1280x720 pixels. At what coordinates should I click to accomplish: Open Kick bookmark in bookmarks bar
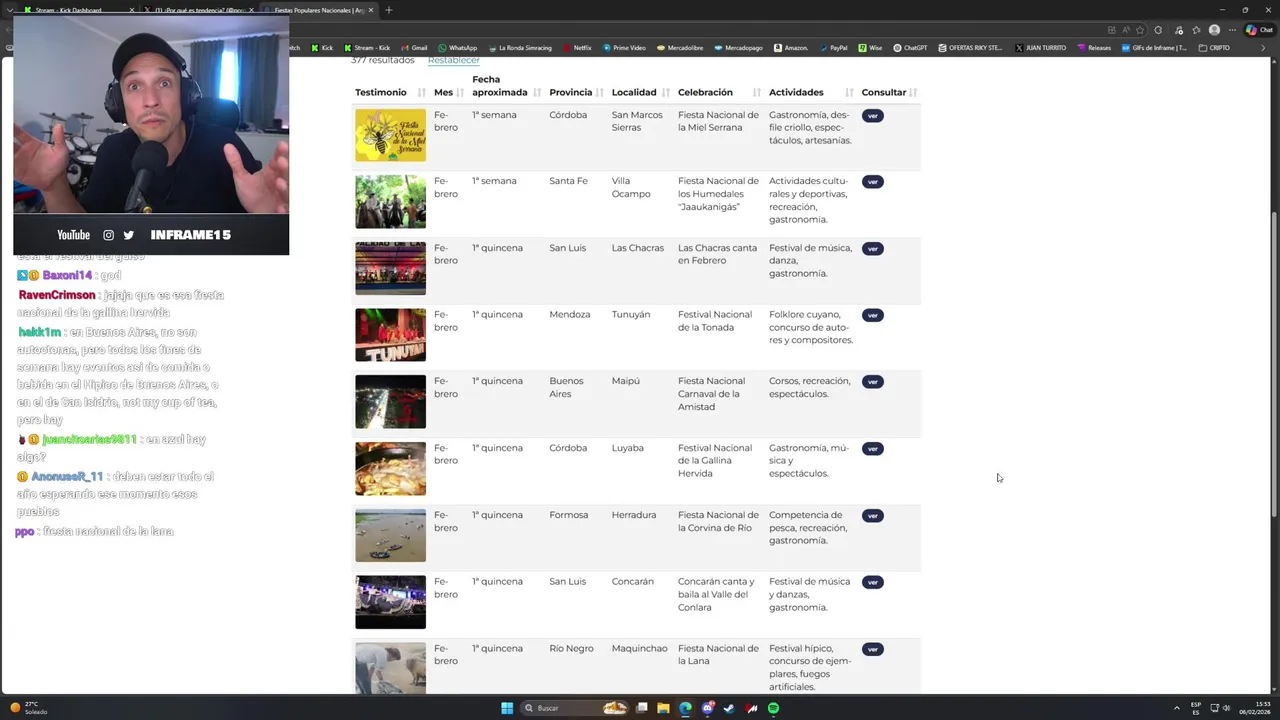321,48
